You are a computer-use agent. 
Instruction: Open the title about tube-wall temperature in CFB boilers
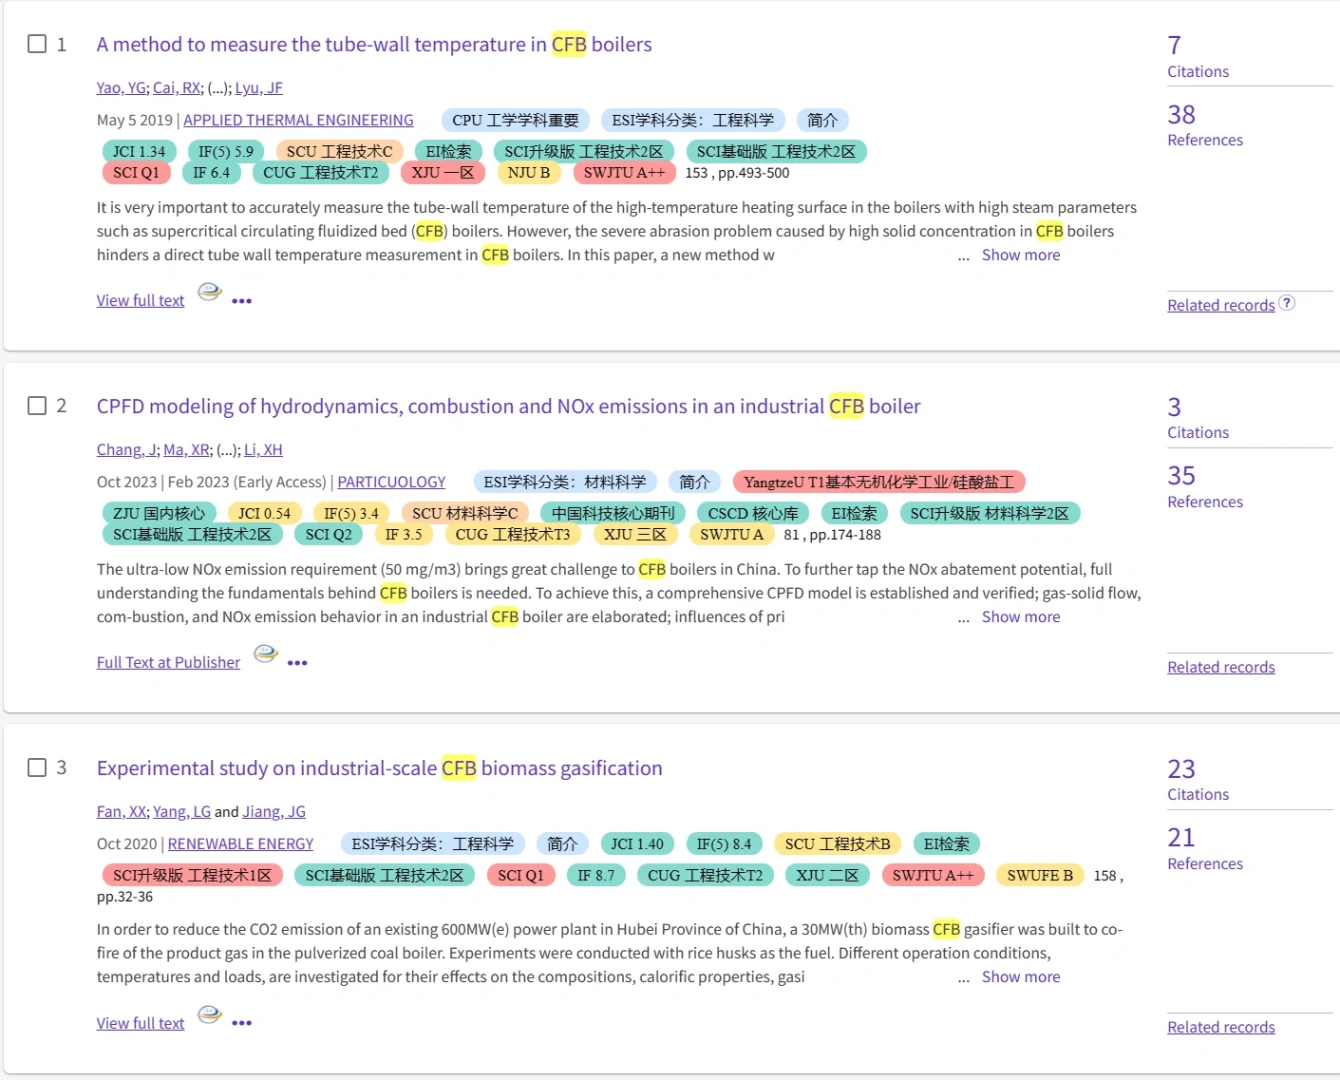click(374, 45)
